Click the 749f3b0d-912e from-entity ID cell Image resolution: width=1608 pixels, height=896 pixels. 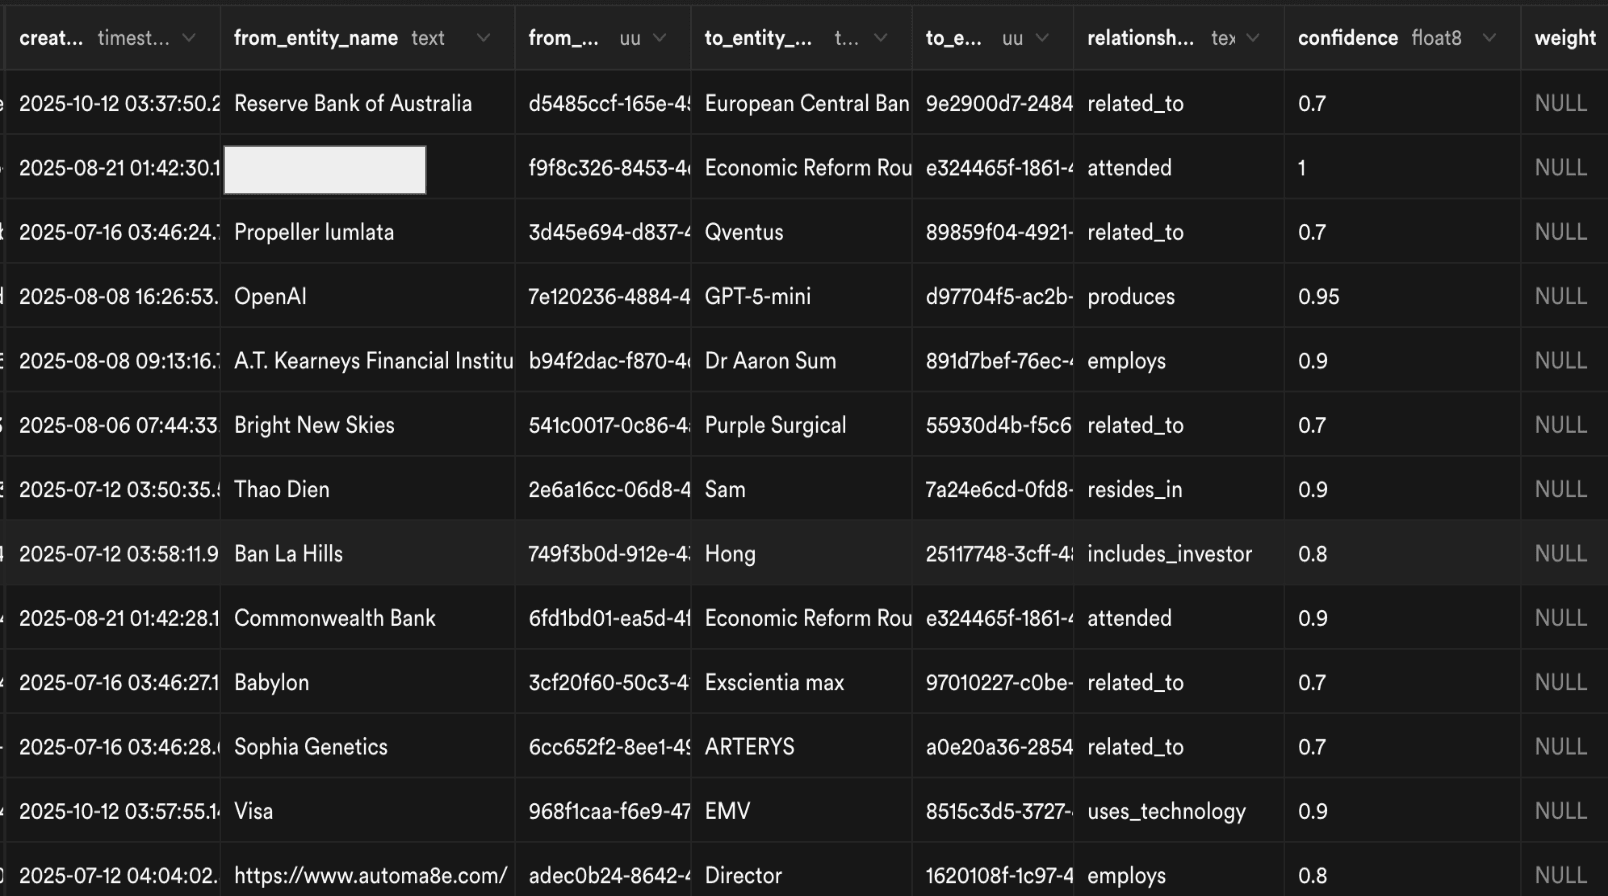pyautogui.click(x=603, y=554)
